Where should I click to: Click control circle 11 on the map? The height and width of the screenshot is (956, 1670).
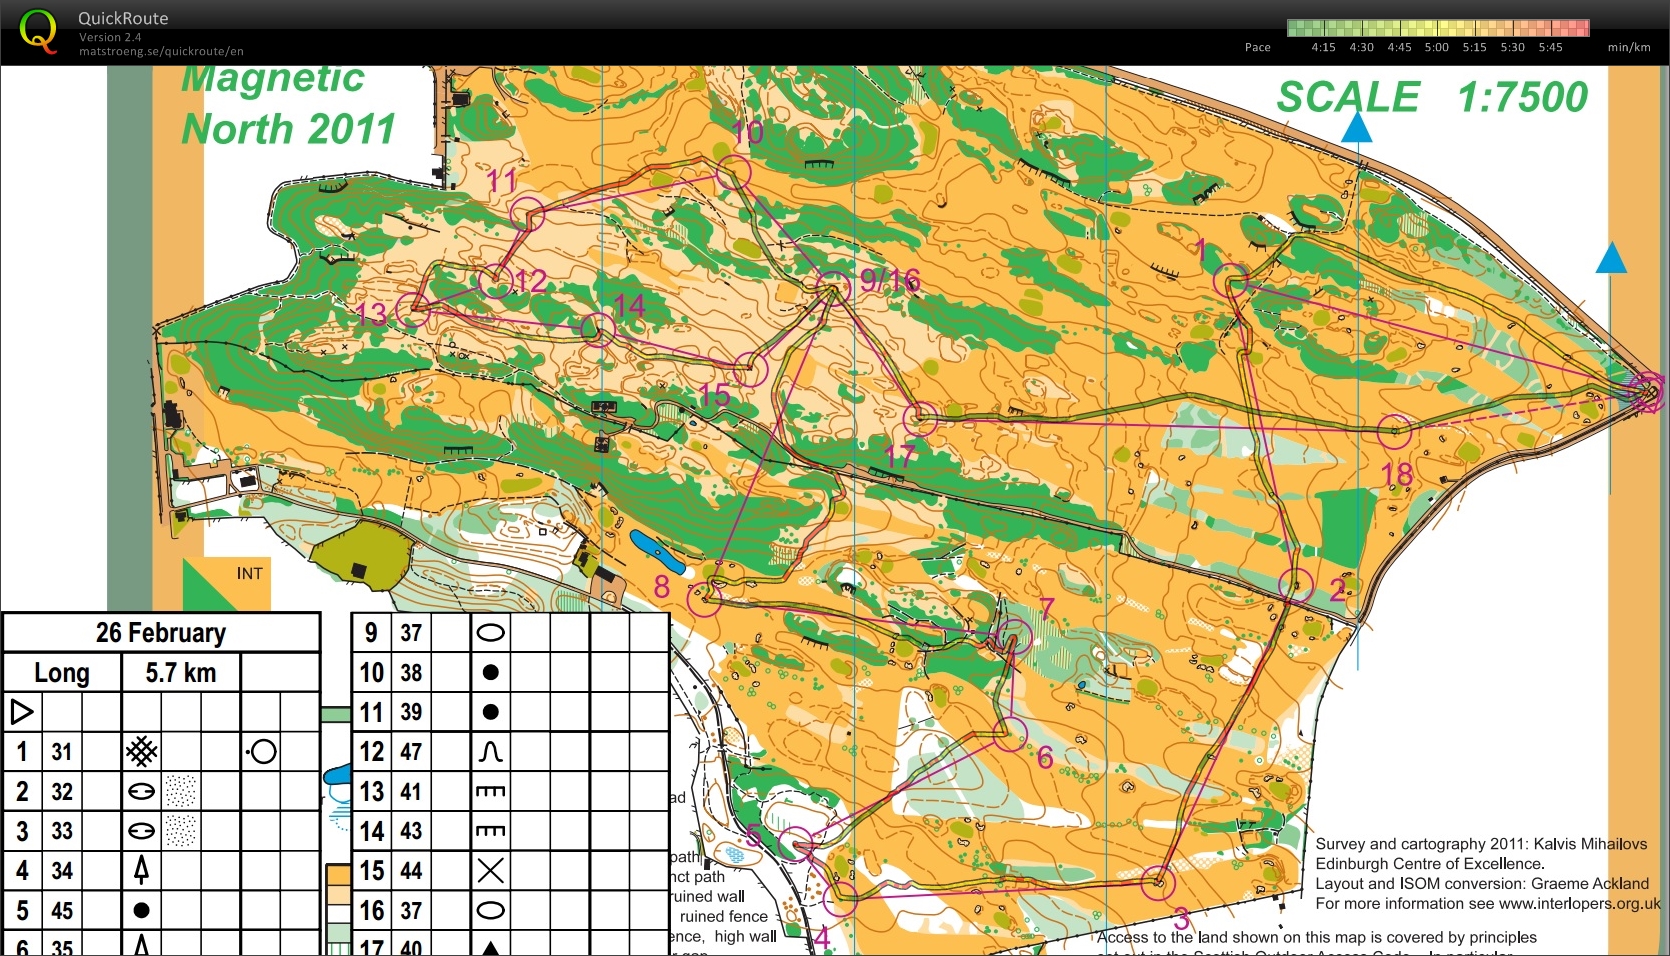528,213
